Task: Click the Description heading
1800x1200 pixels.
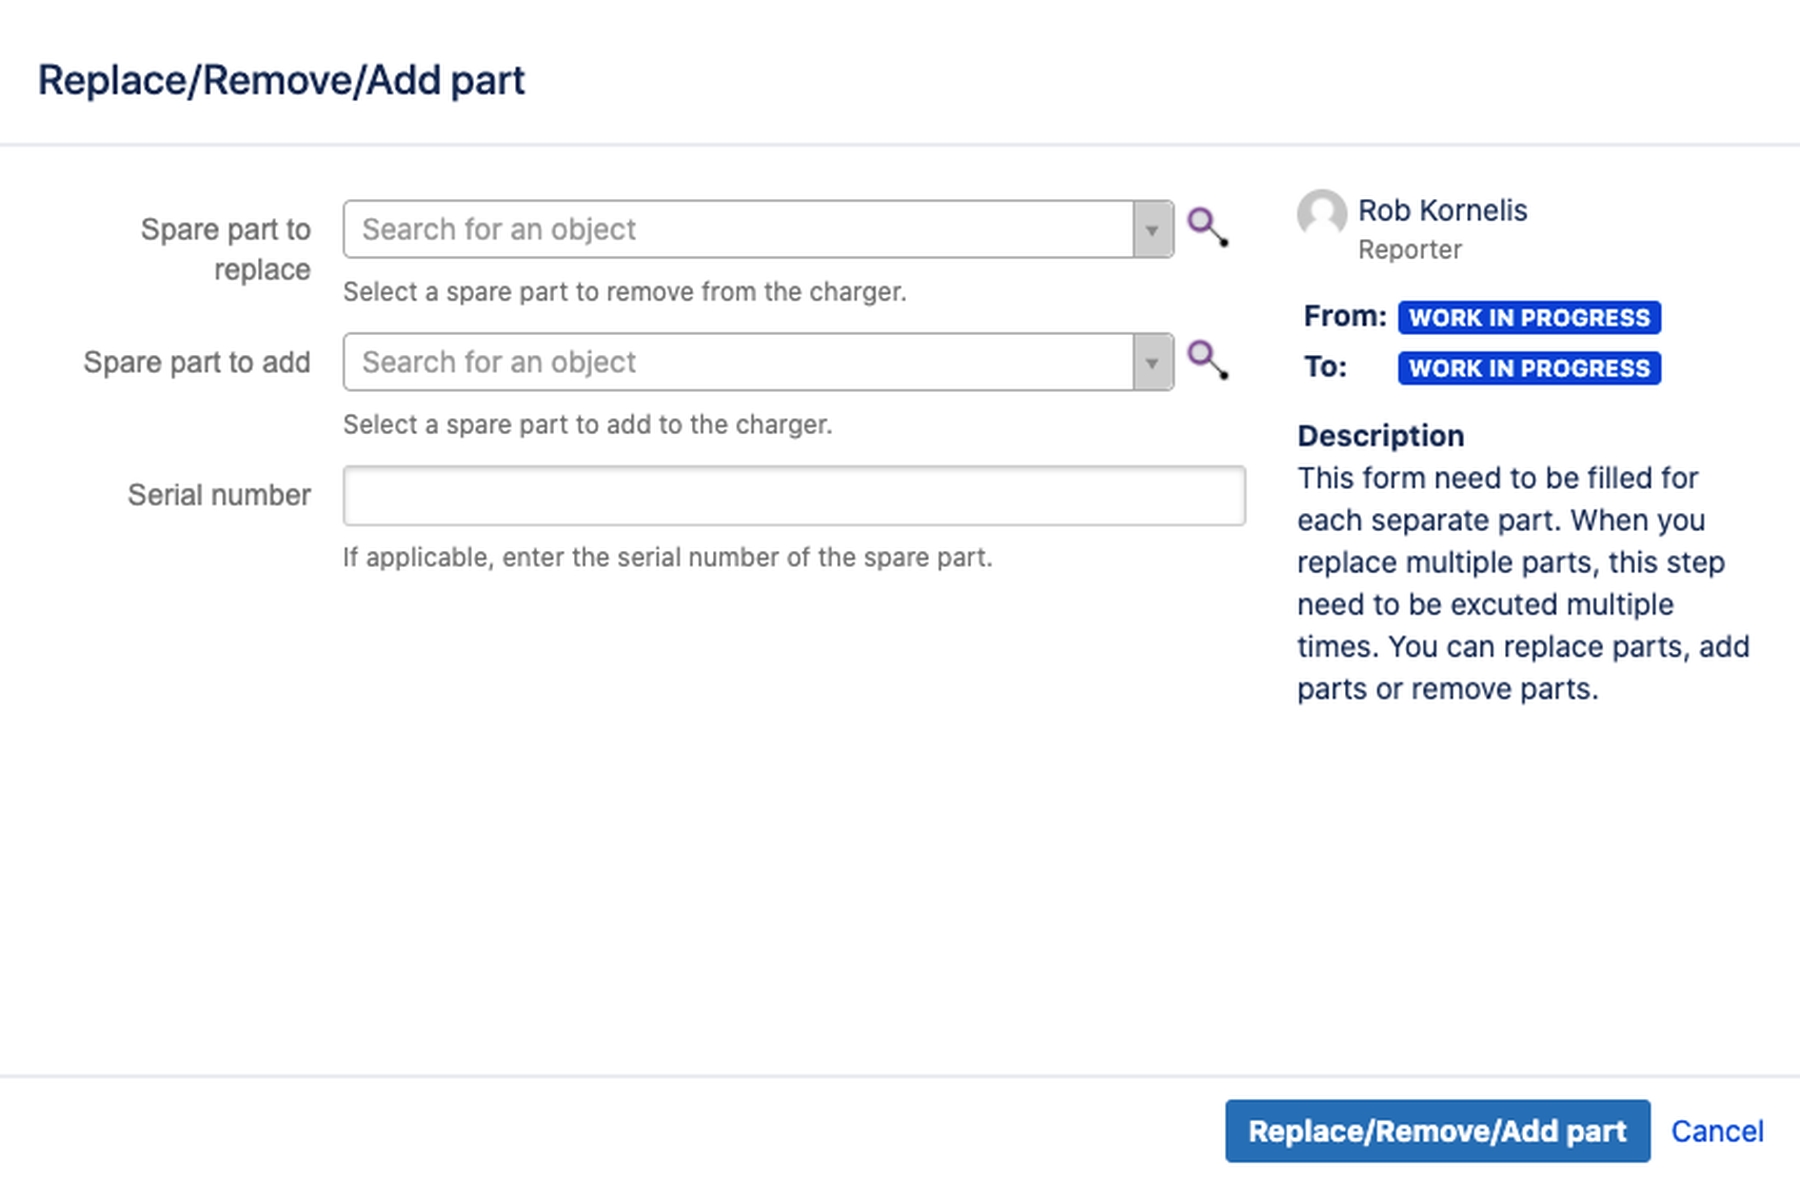Action: point(1380,436)
